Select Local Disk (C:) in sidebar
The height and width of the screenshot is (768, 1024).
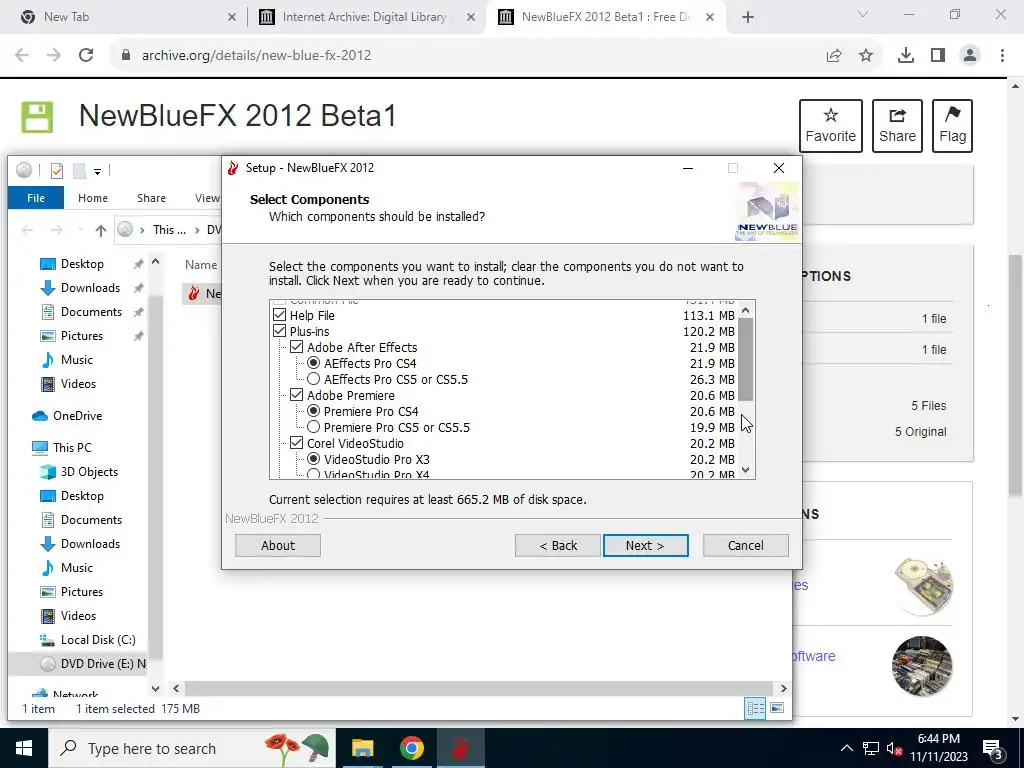pos(98,640)
